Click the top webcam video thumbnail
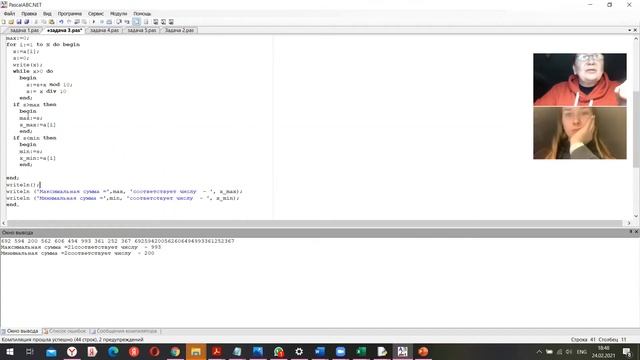This screenshot has height=360, width=640. (580, 79)
